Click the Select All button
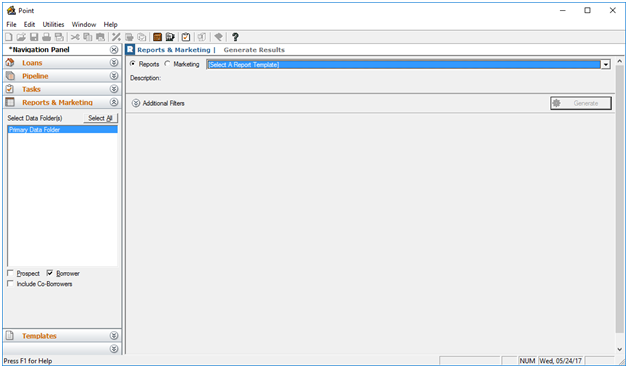Viewport: 628px width, 368px height. (101, 118)
